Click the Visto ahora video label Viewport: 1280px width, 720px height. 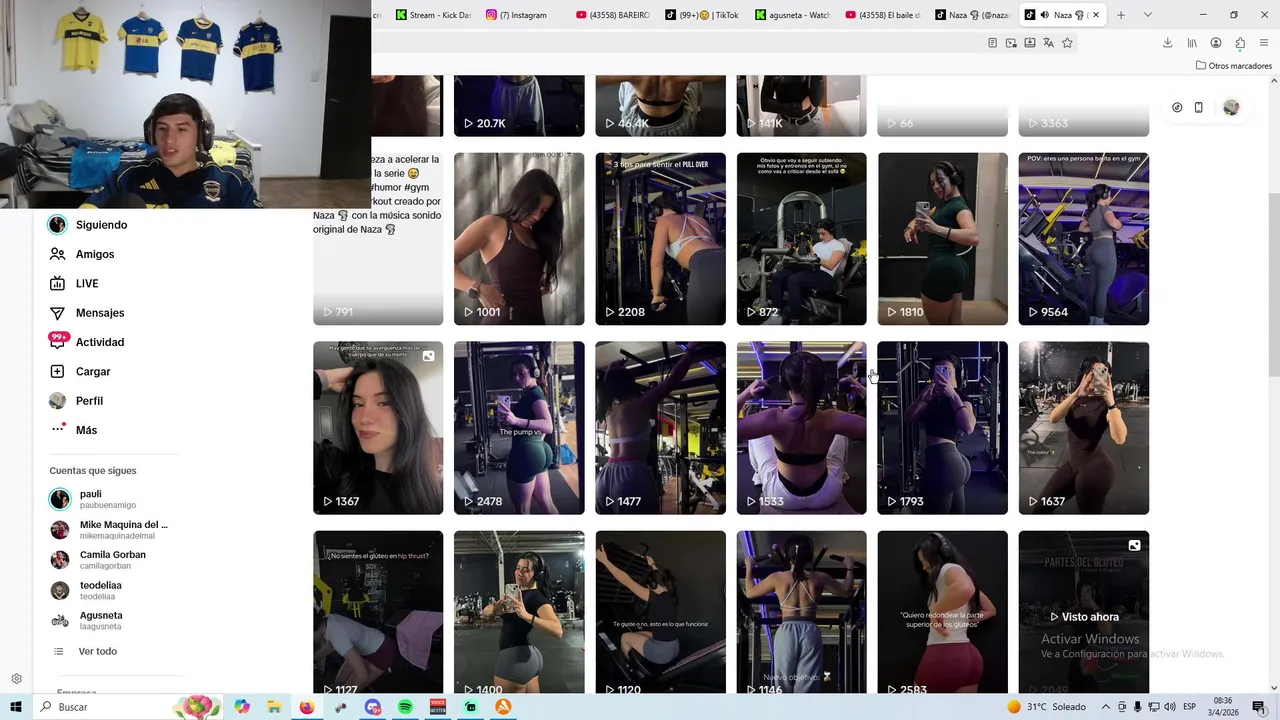1084,617
